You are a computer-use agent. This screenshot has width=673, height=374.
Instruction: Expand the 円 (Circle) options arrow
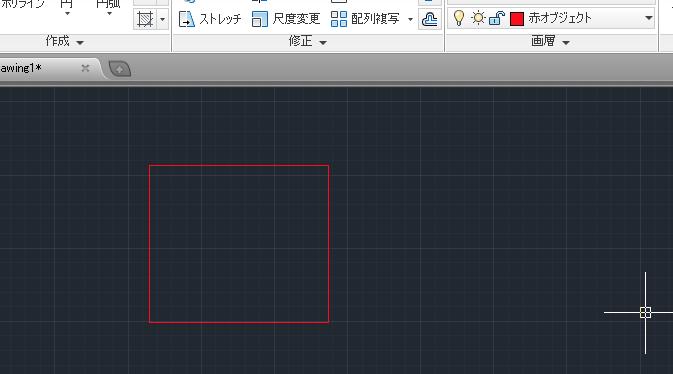pyautogui.click(x=67, y=14)
